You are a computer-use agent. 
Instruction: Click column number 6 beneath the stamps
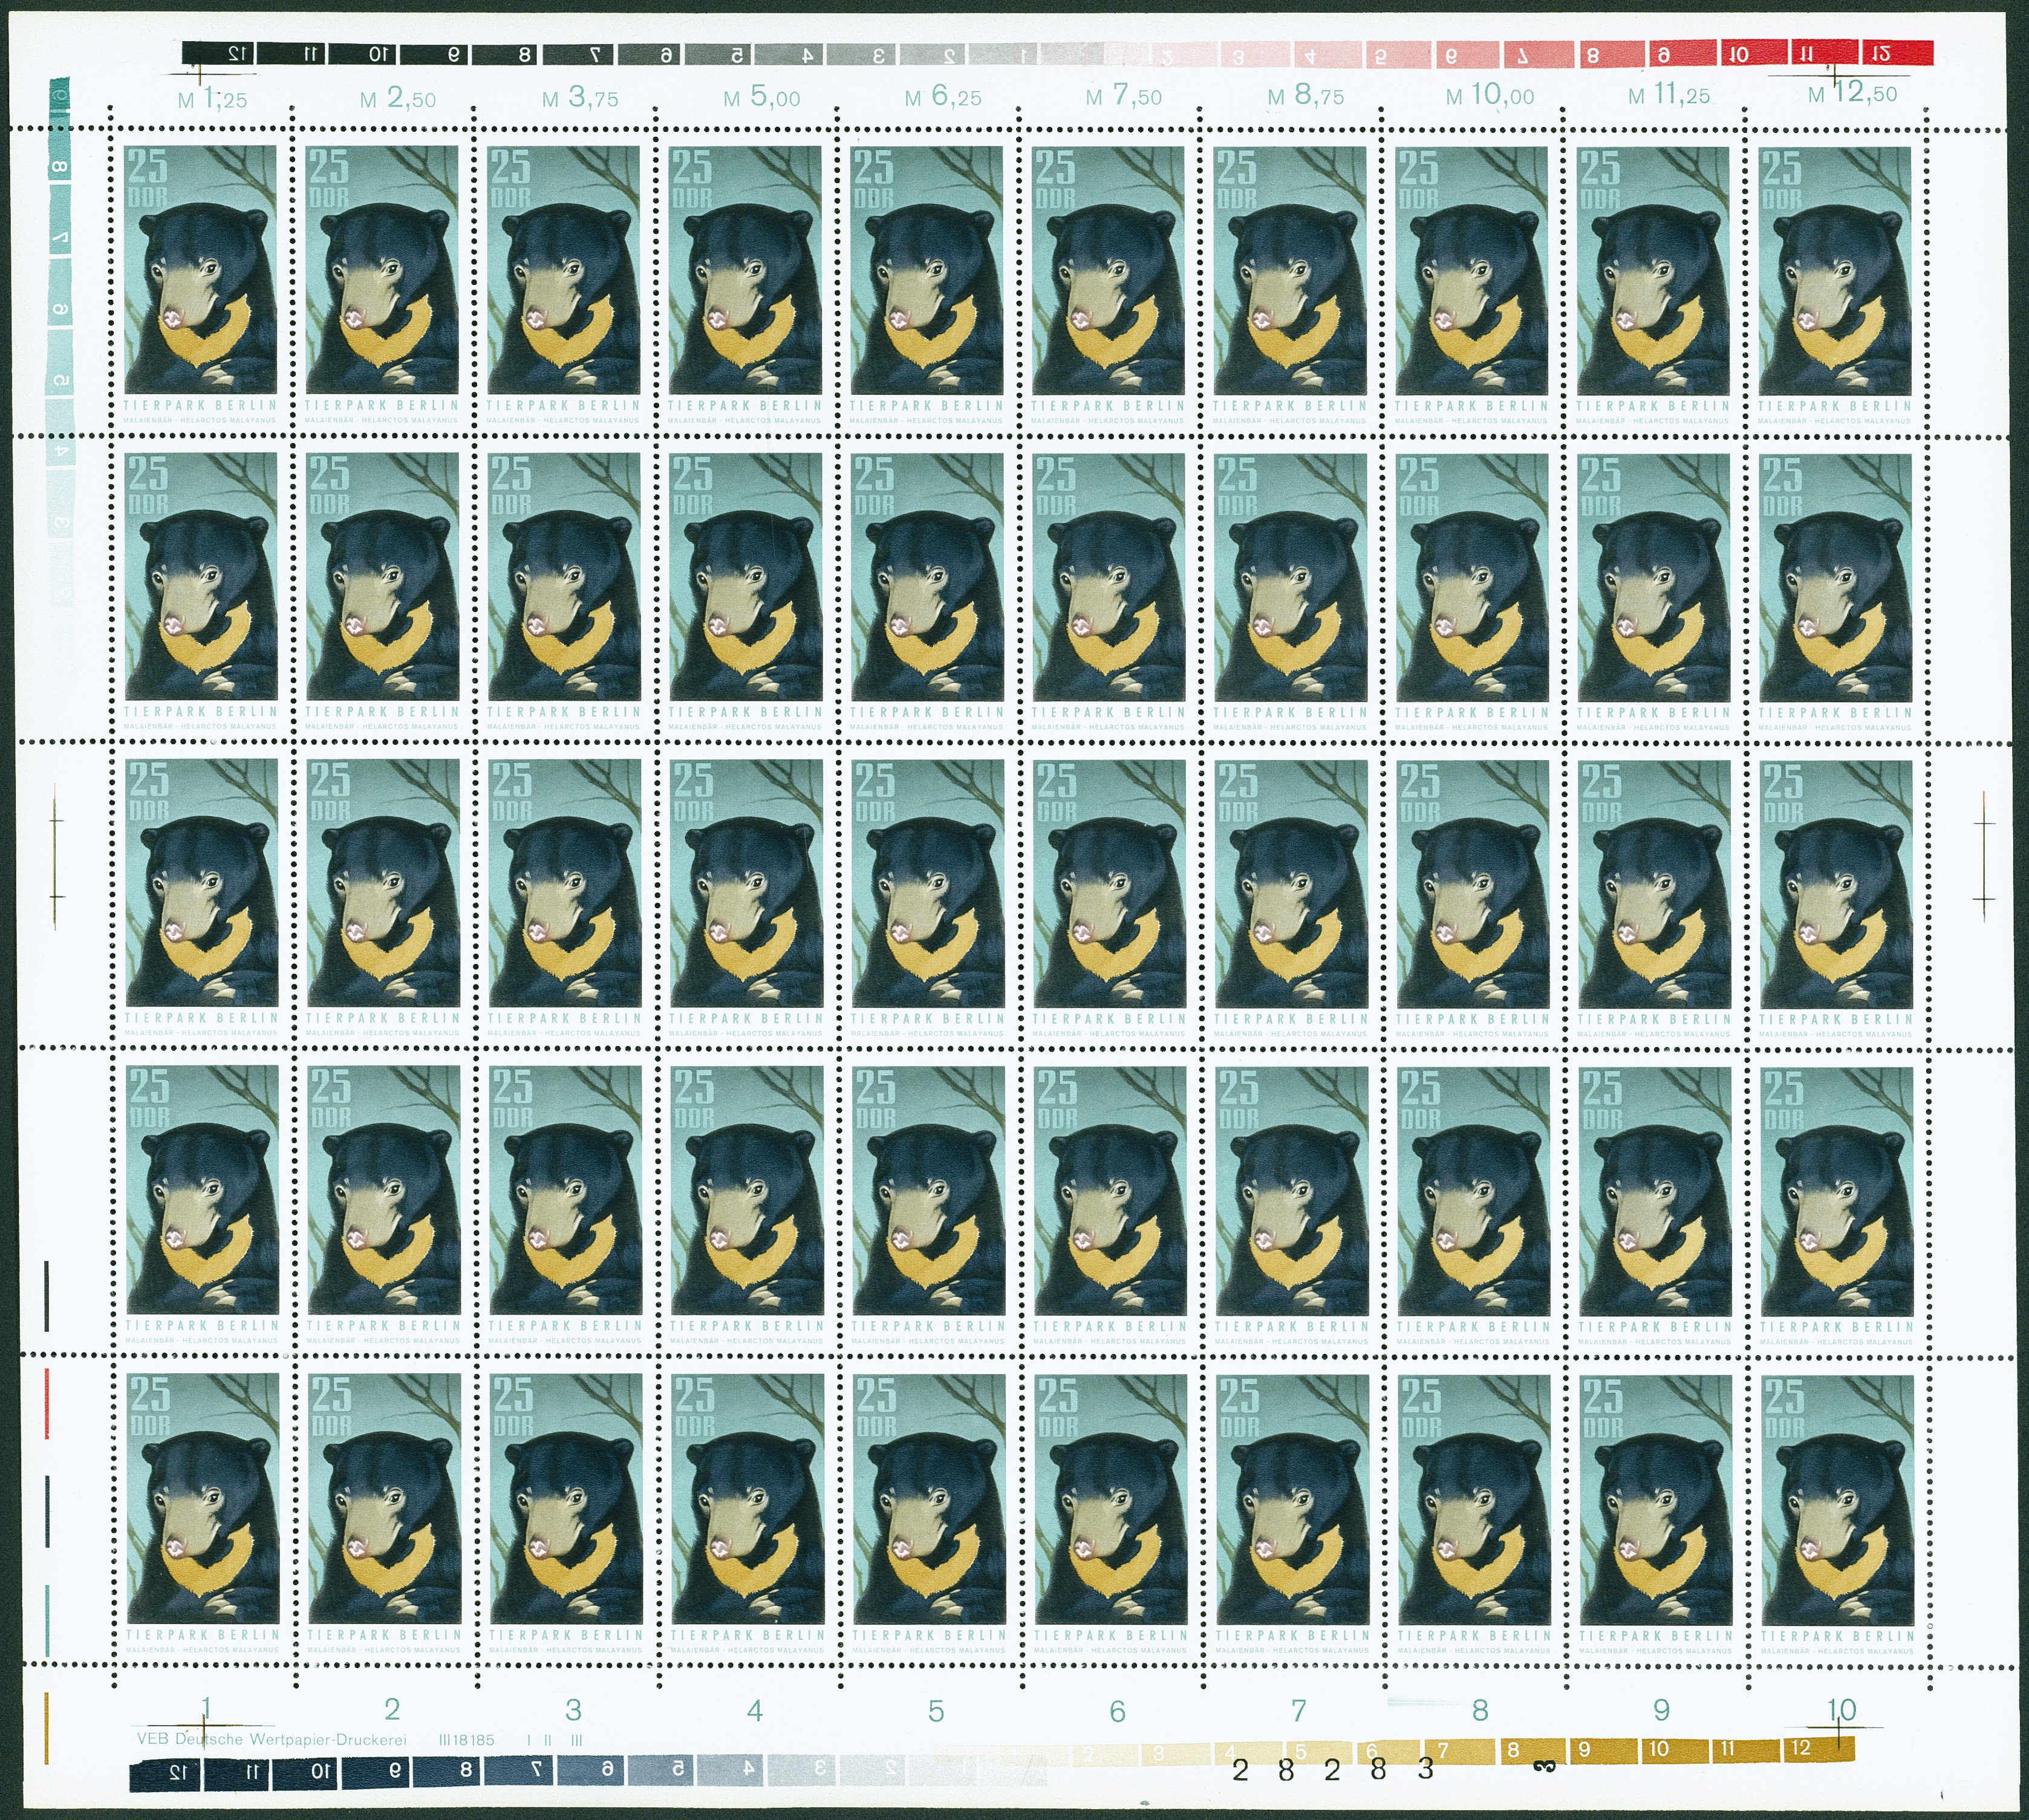1118,1711
